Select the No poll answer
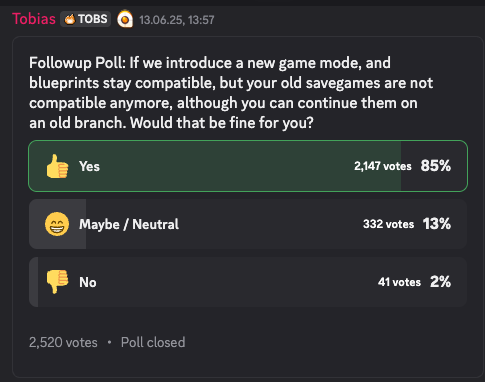The image size is (485, 382). [x=248, y=282]
